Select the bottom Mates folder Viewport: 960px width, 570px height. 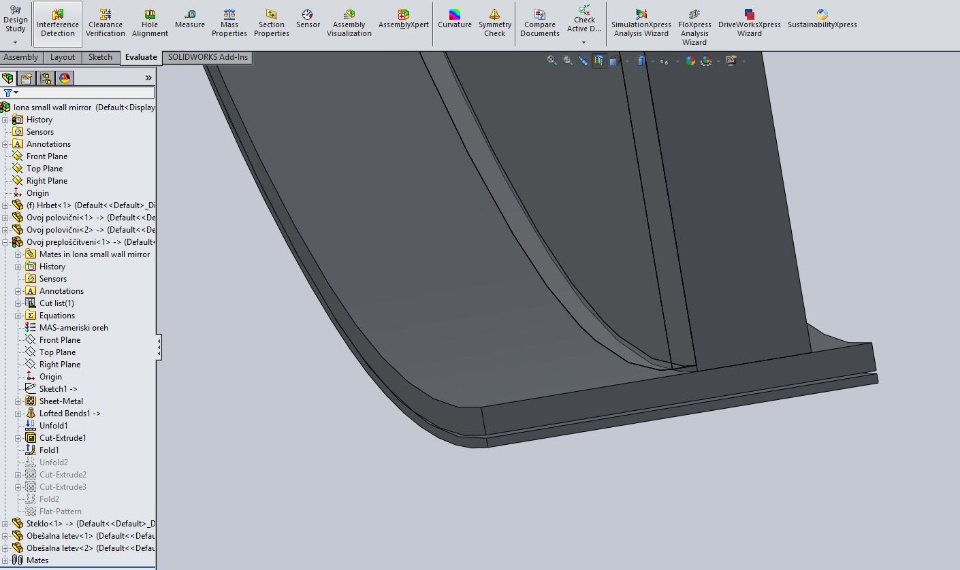tap(37, 560)
